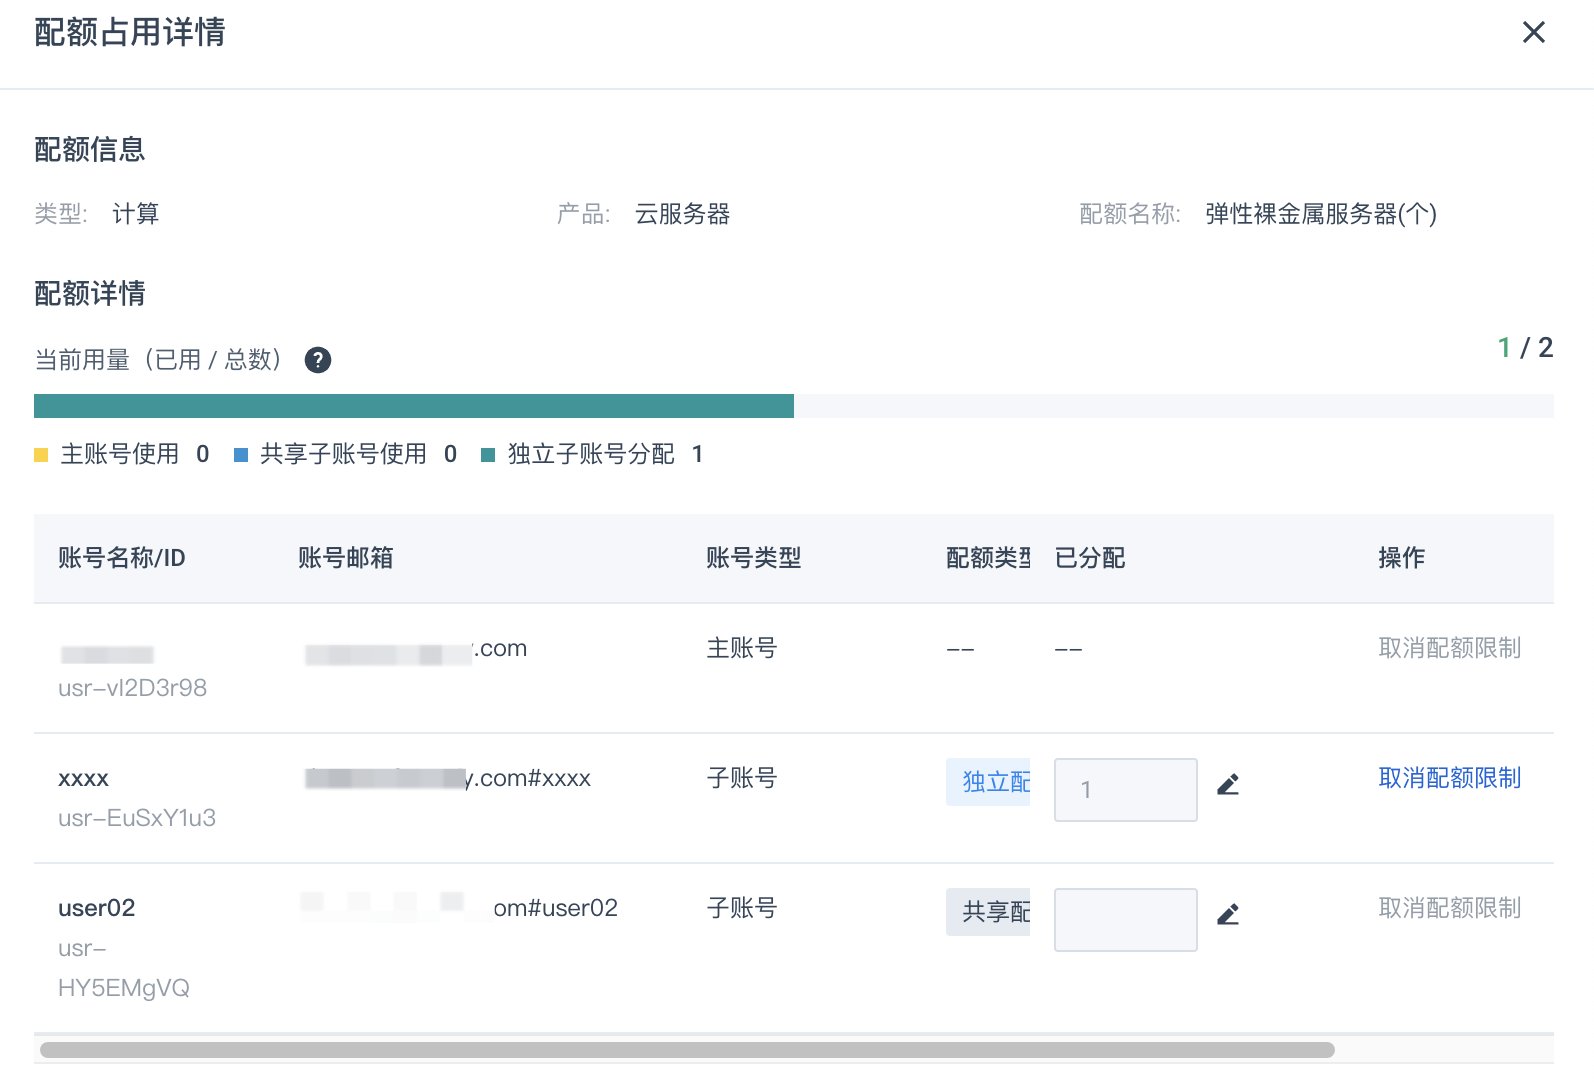
Task: Close the quota usage details dialog
Action: (1533, 33)
